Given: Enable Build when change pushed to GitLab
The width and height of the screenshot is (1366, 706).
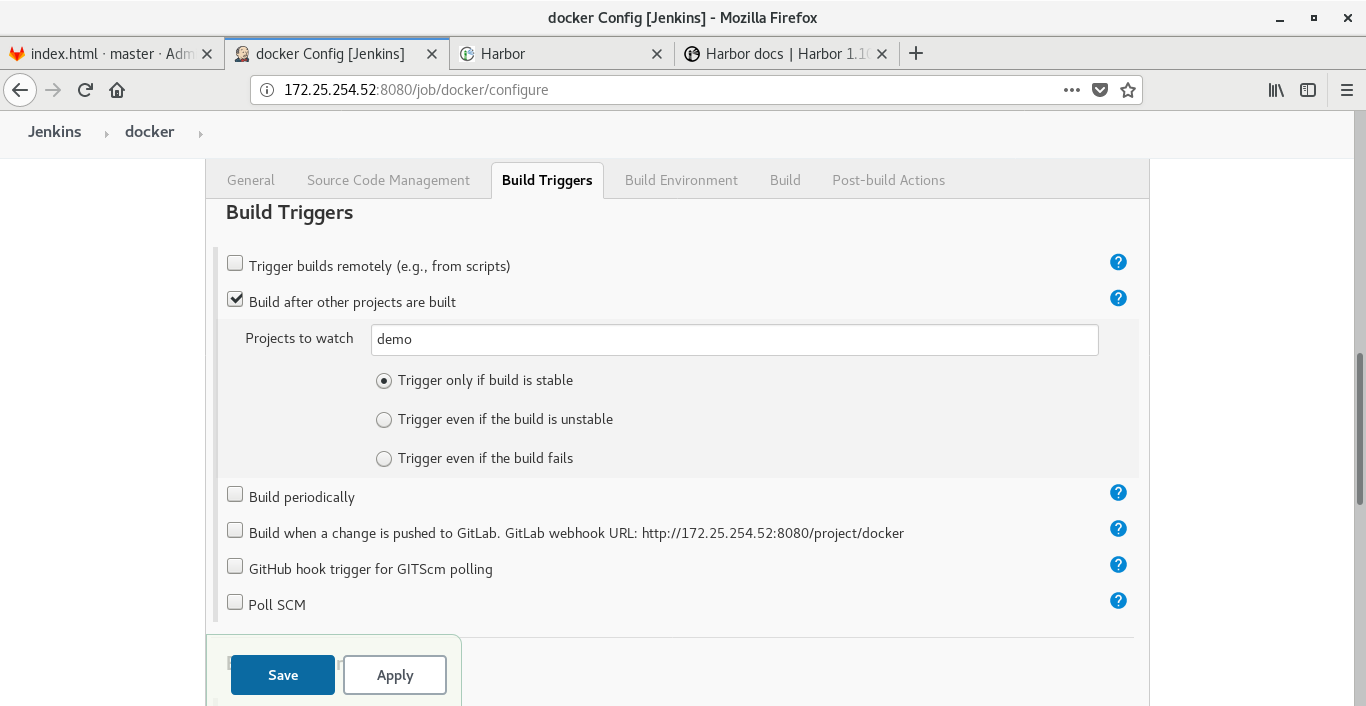Looking at the screenshot, I should [235, 530].
